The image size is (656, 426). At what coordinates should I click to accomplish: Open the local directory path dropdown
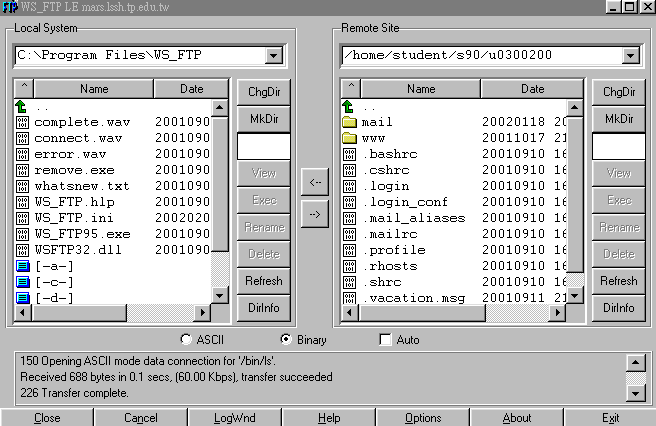tap(274, 55)
